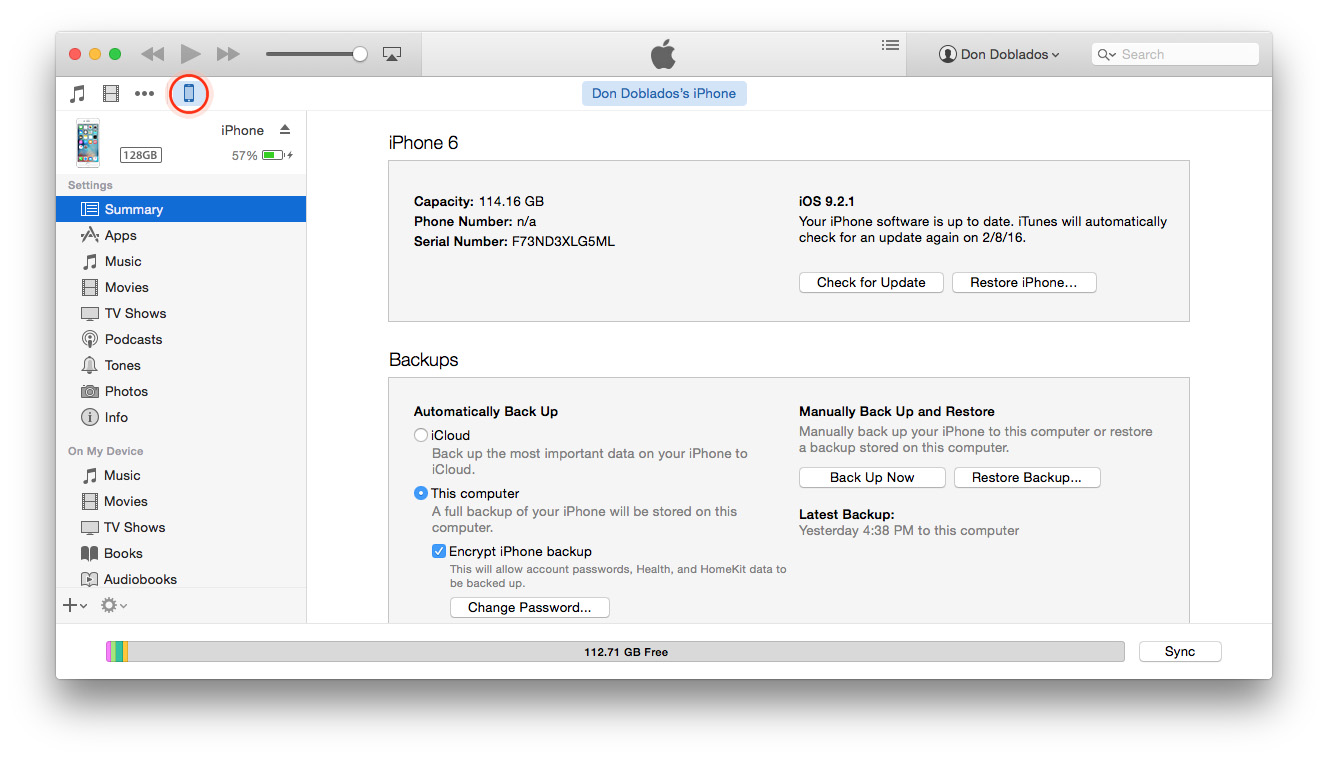Eject the iPhone using eject icon
Image resolution: width=1328 pixels, height=759 pixels.
(285, 130)
